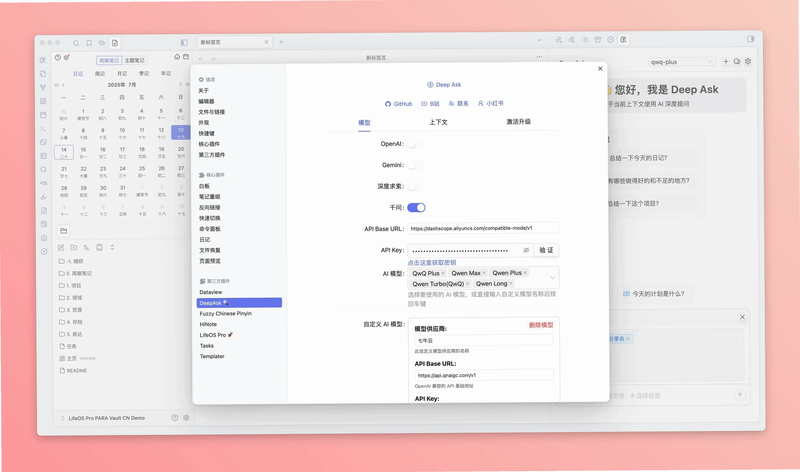Viewport: 800px width, 472px height.
Task: Open the LifeOS Pro plugin settings
Action: click(216, 335)
